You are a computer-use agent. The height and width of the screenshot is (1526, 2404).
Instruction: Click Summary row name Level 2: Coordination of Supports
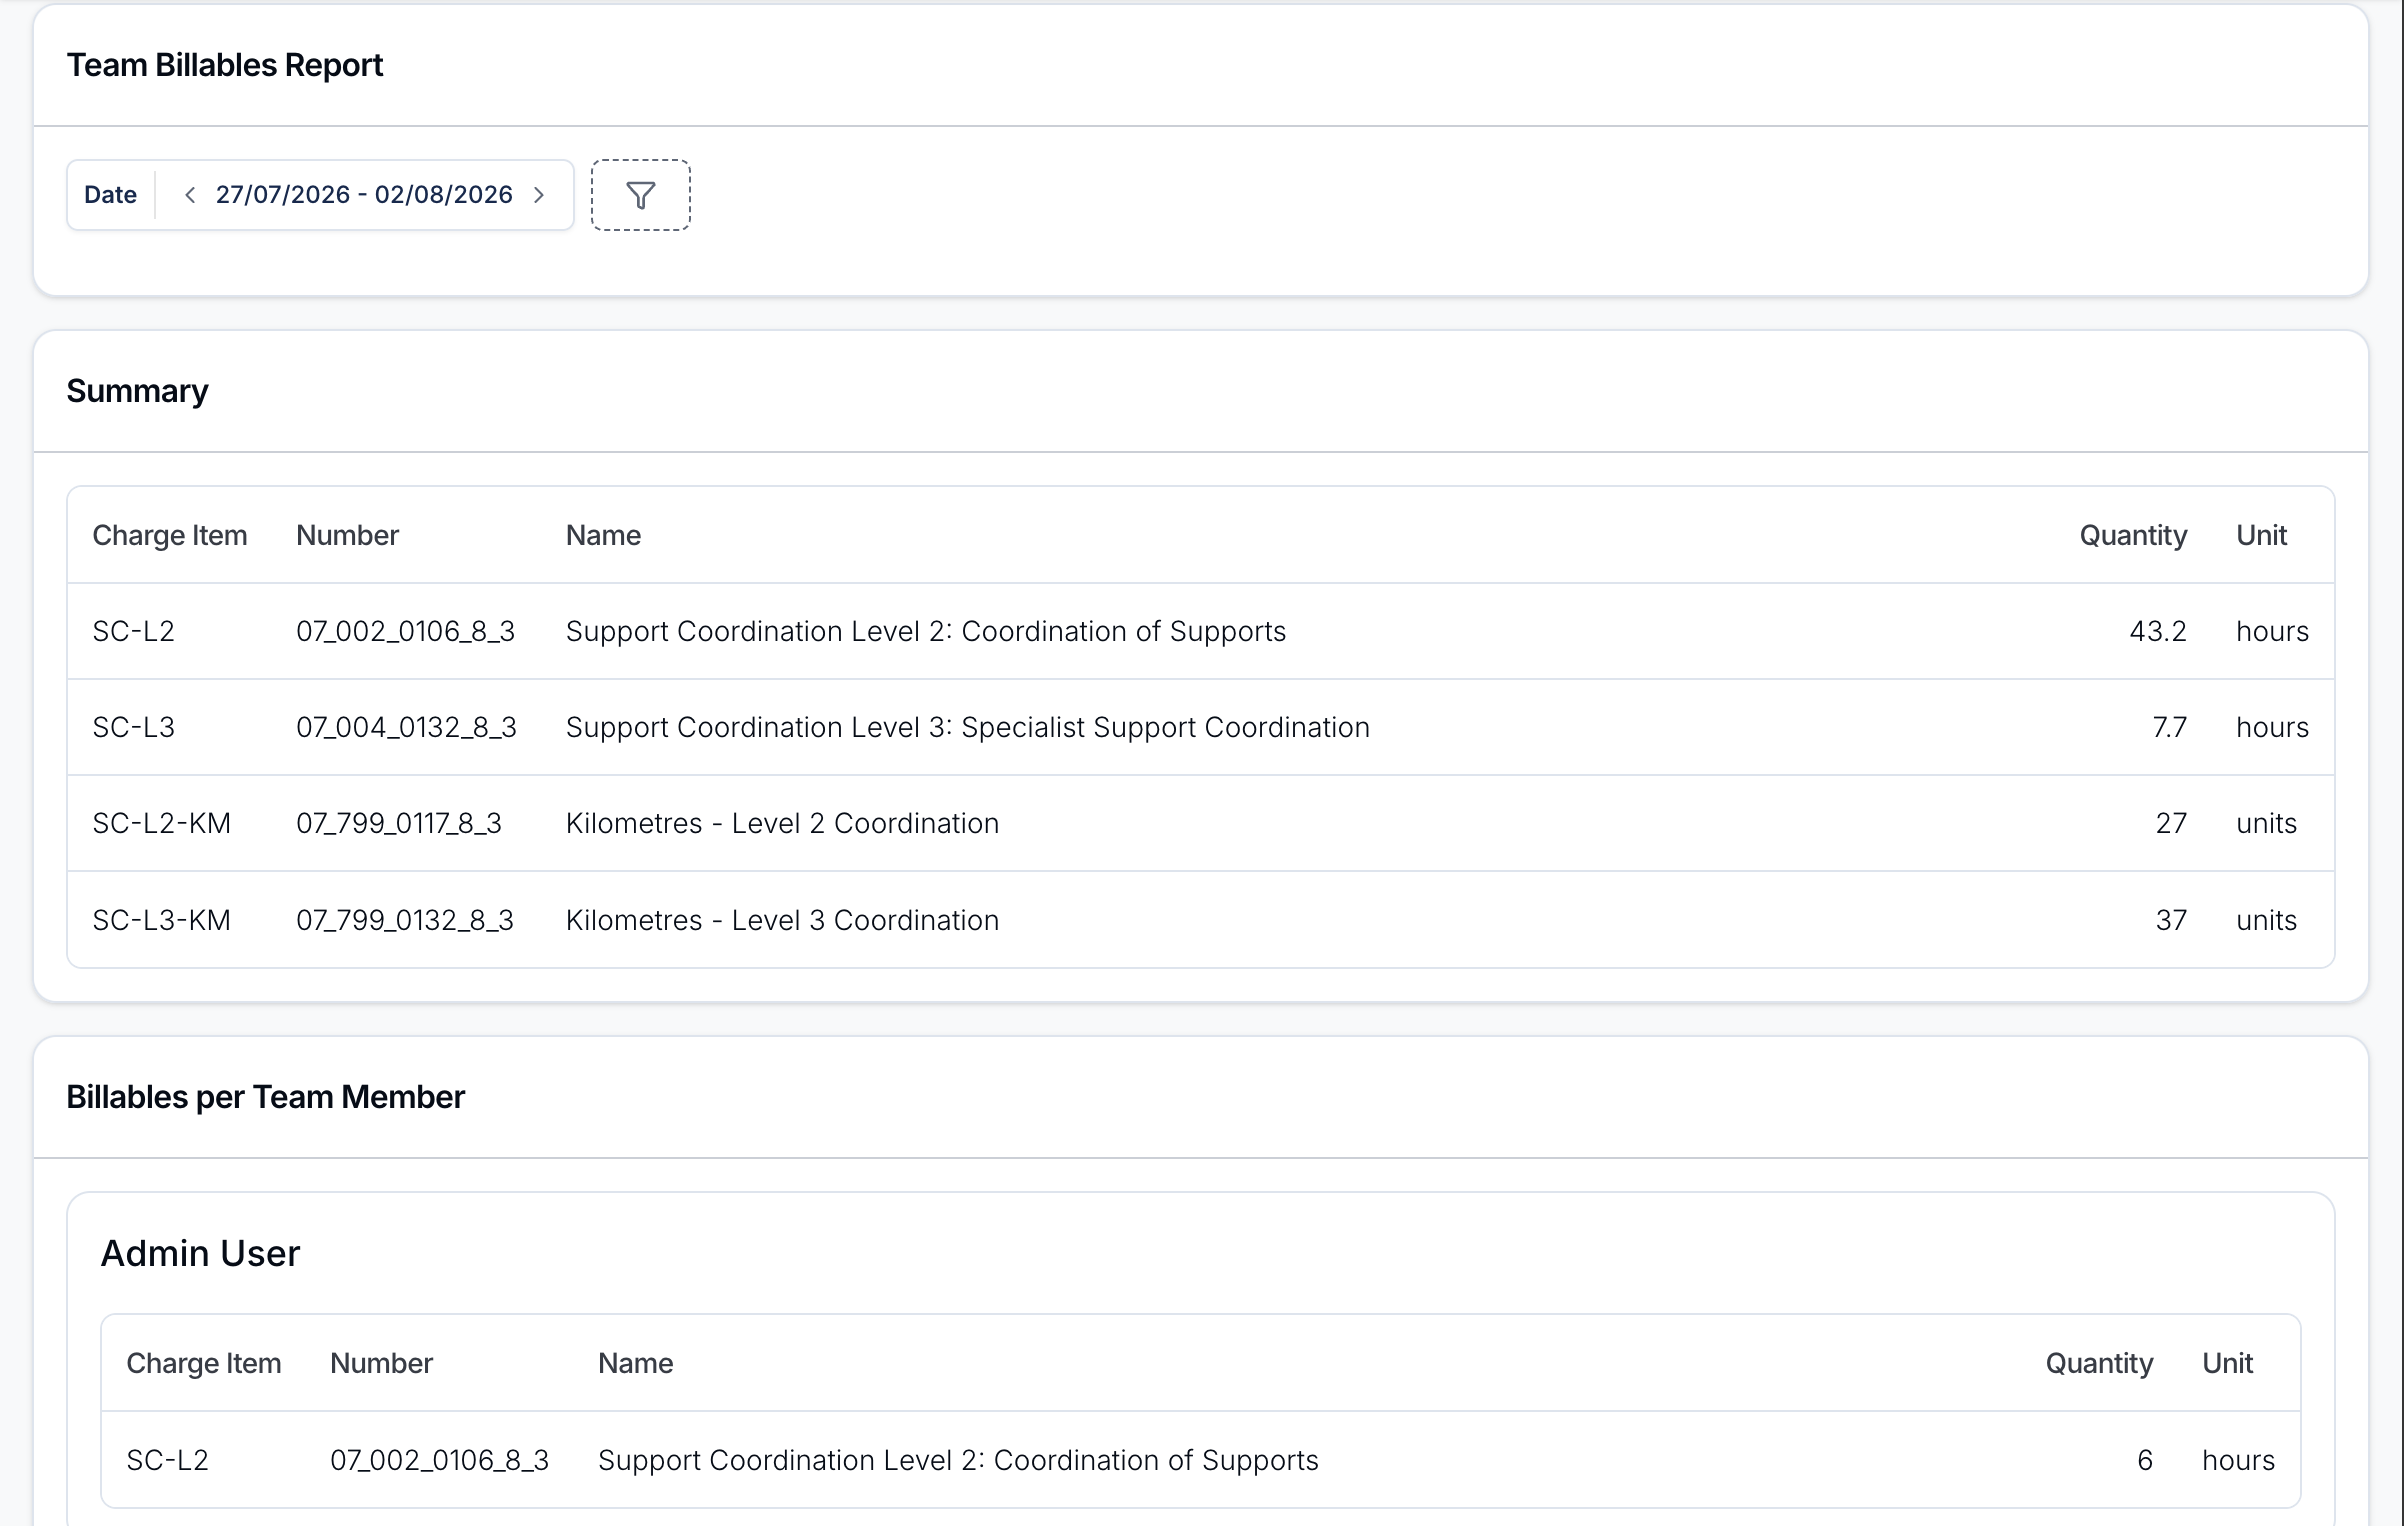(x=926, y=631)
